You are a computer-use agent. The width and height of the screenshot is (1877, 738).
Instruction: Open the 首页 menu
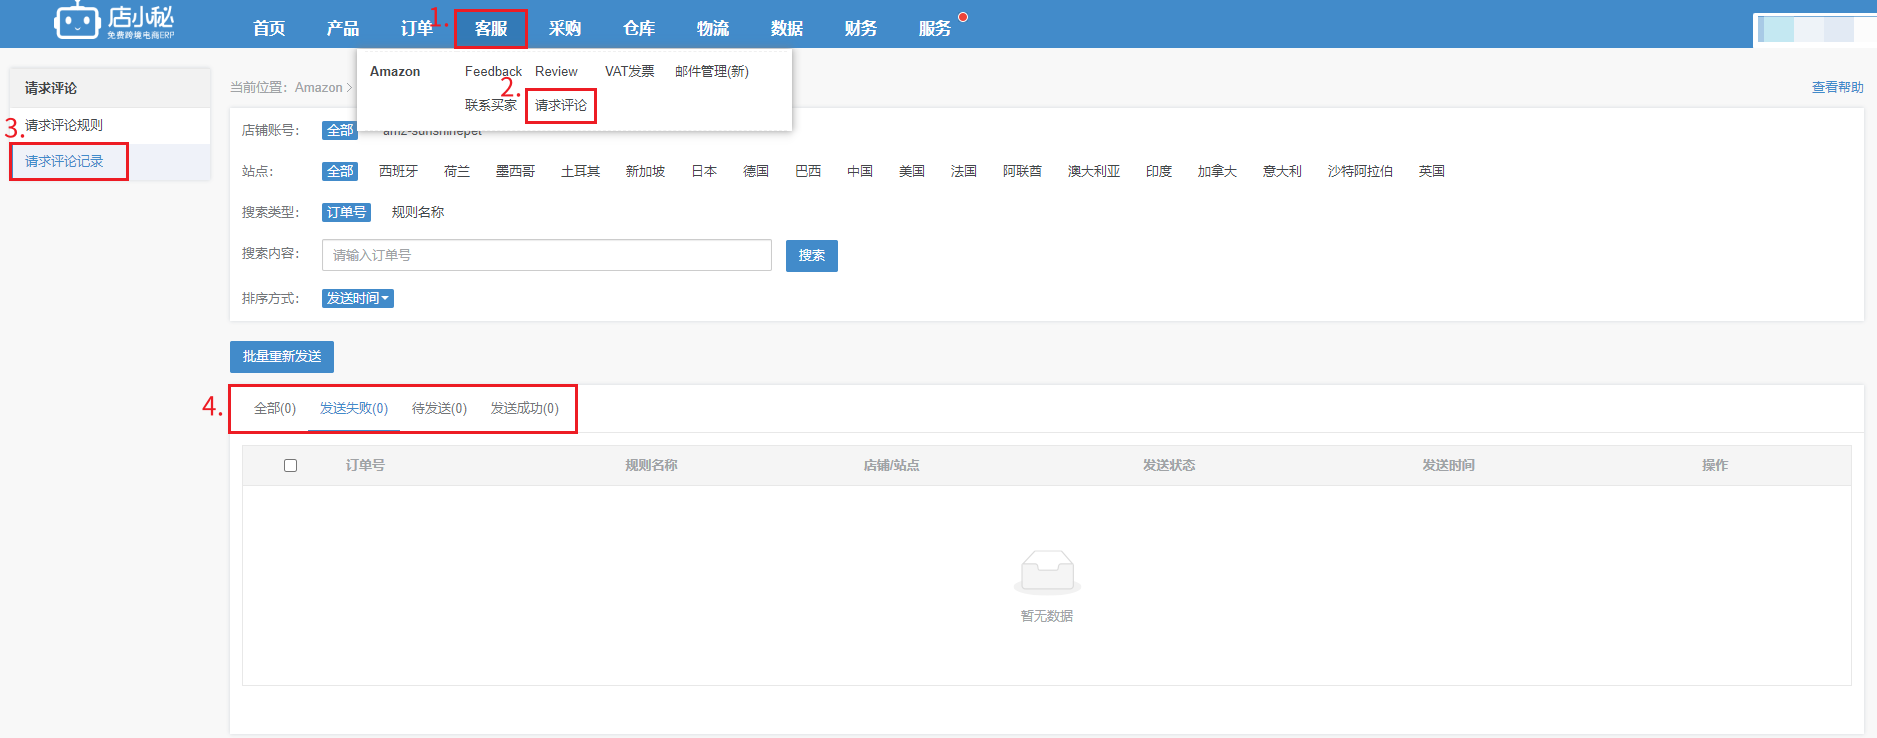click(269, 28)
